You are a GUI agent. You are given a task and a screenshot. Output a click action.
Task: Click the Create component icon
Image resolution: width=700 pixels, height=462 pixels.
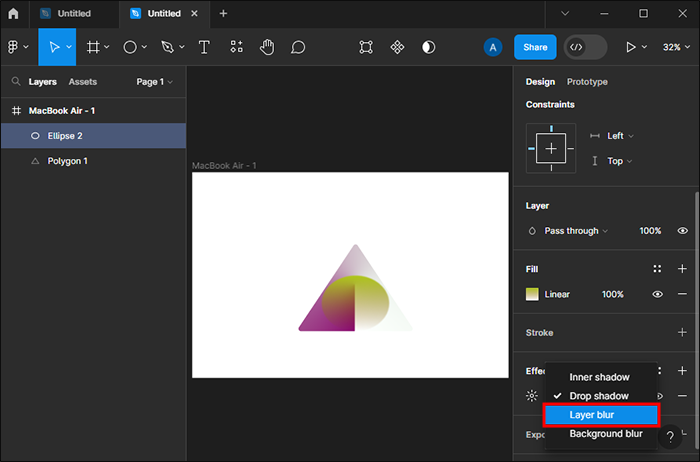pos(397,47)
